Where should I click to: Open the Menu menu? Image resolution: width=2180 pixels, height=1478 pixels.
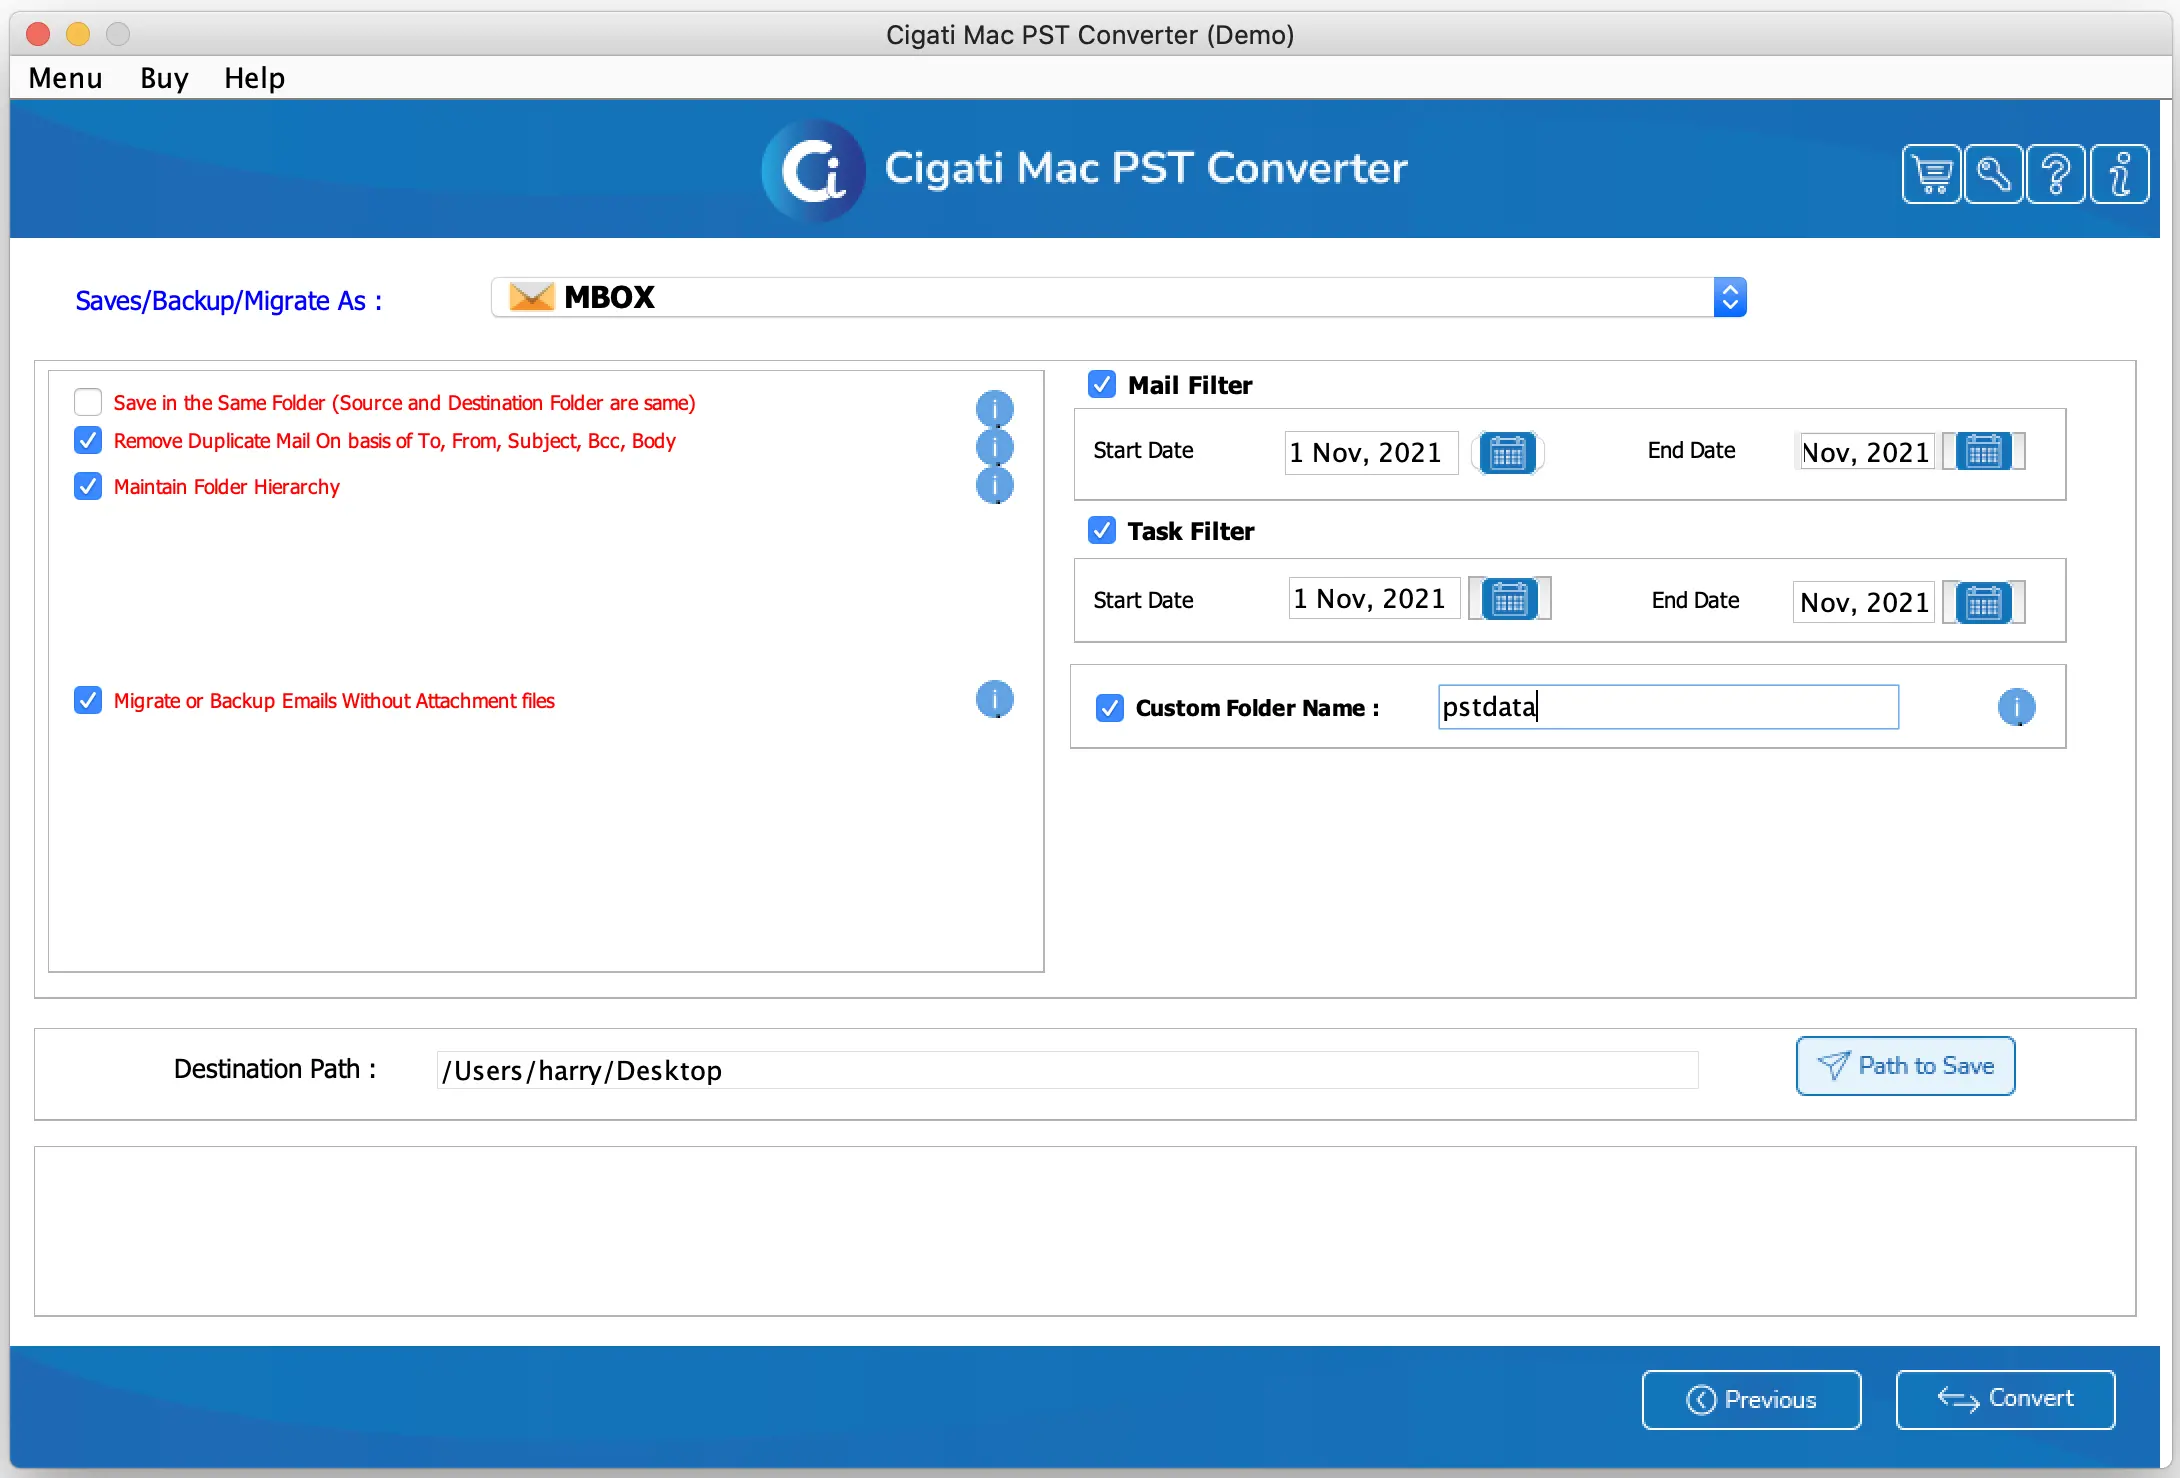(65, 78)
